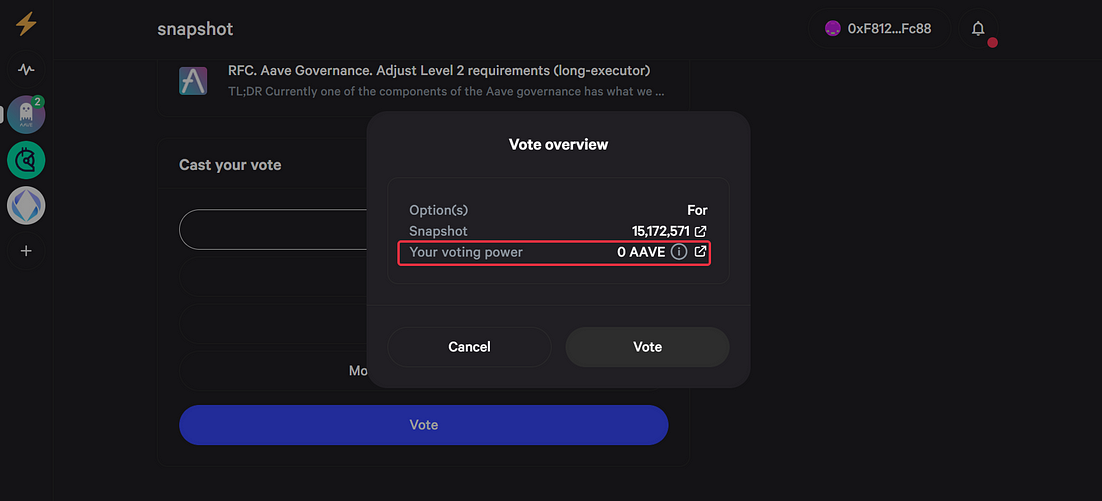Open notifications bell icon
The height and width of the screenshot is (501, 1102).
pyautogui.click(x=978, y=29)
